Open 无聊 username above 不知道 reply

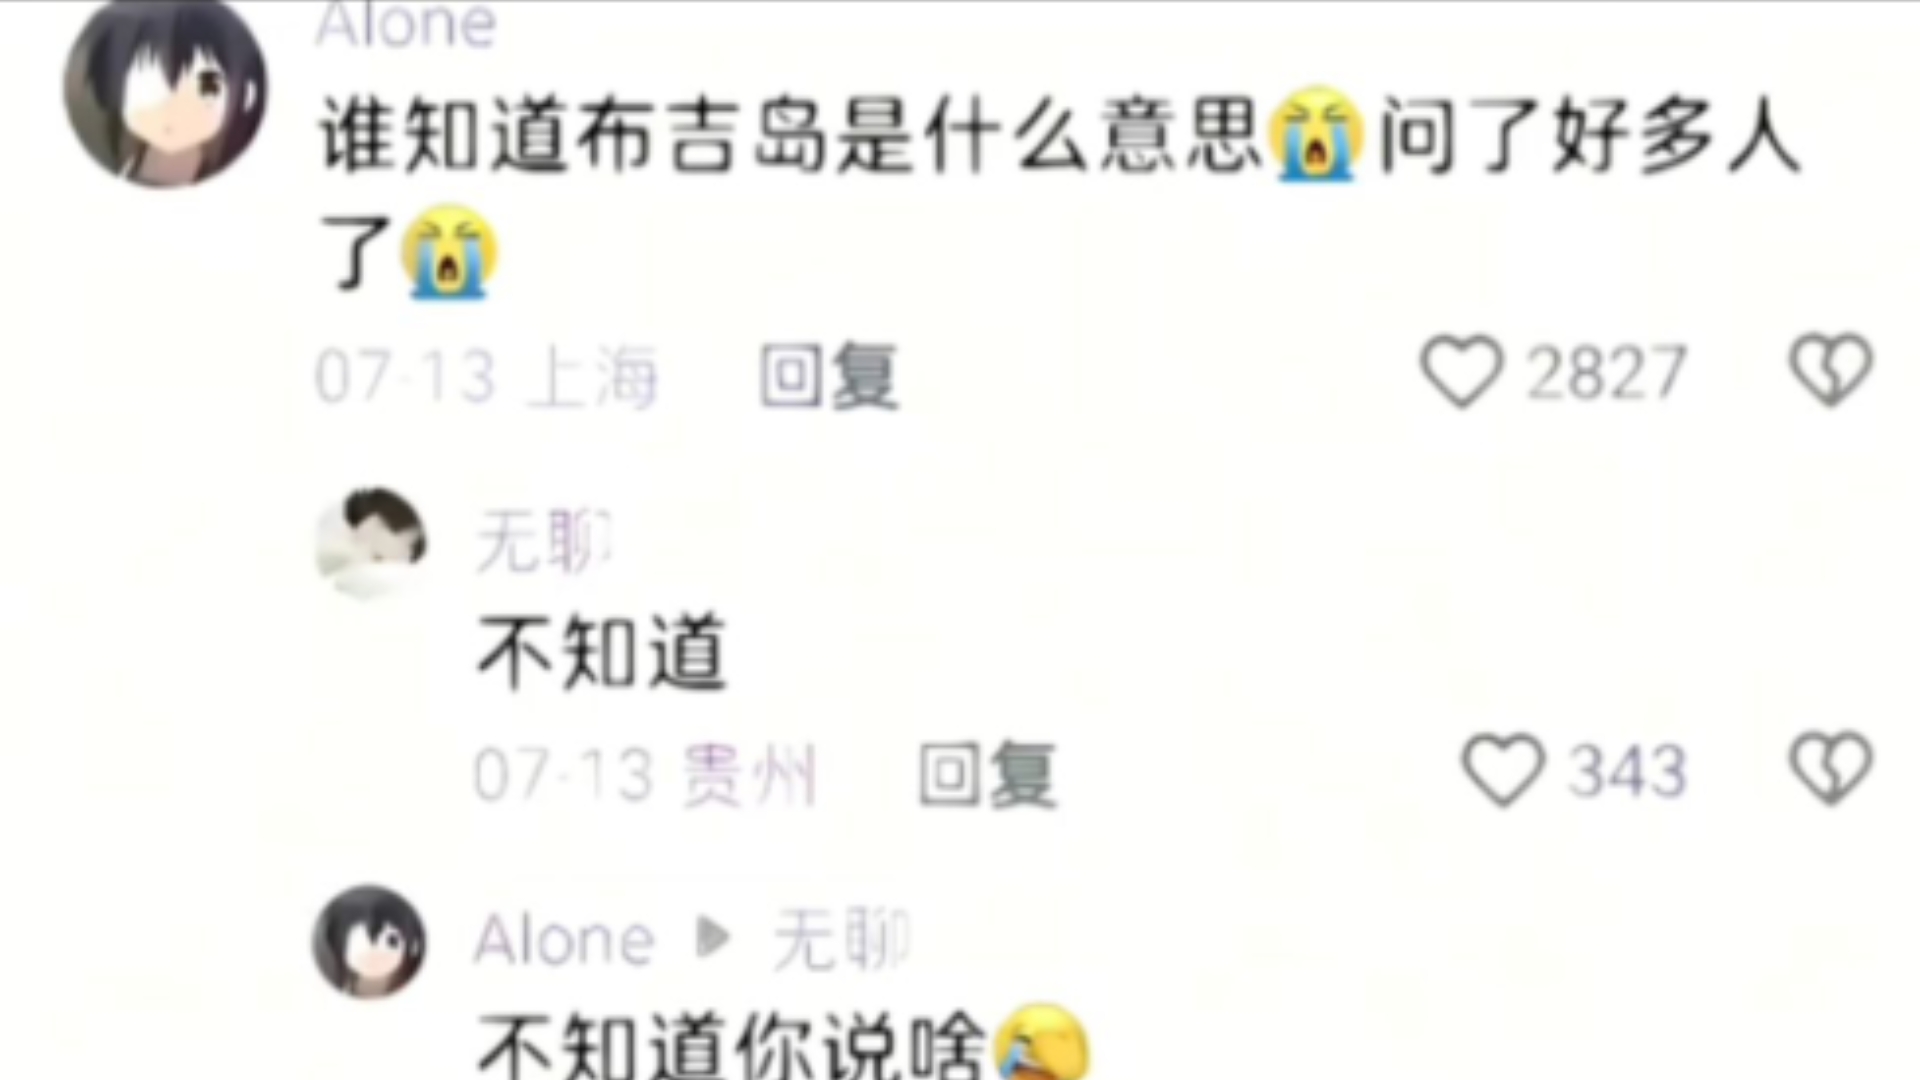pyautogui.click(x=543, y=541)
